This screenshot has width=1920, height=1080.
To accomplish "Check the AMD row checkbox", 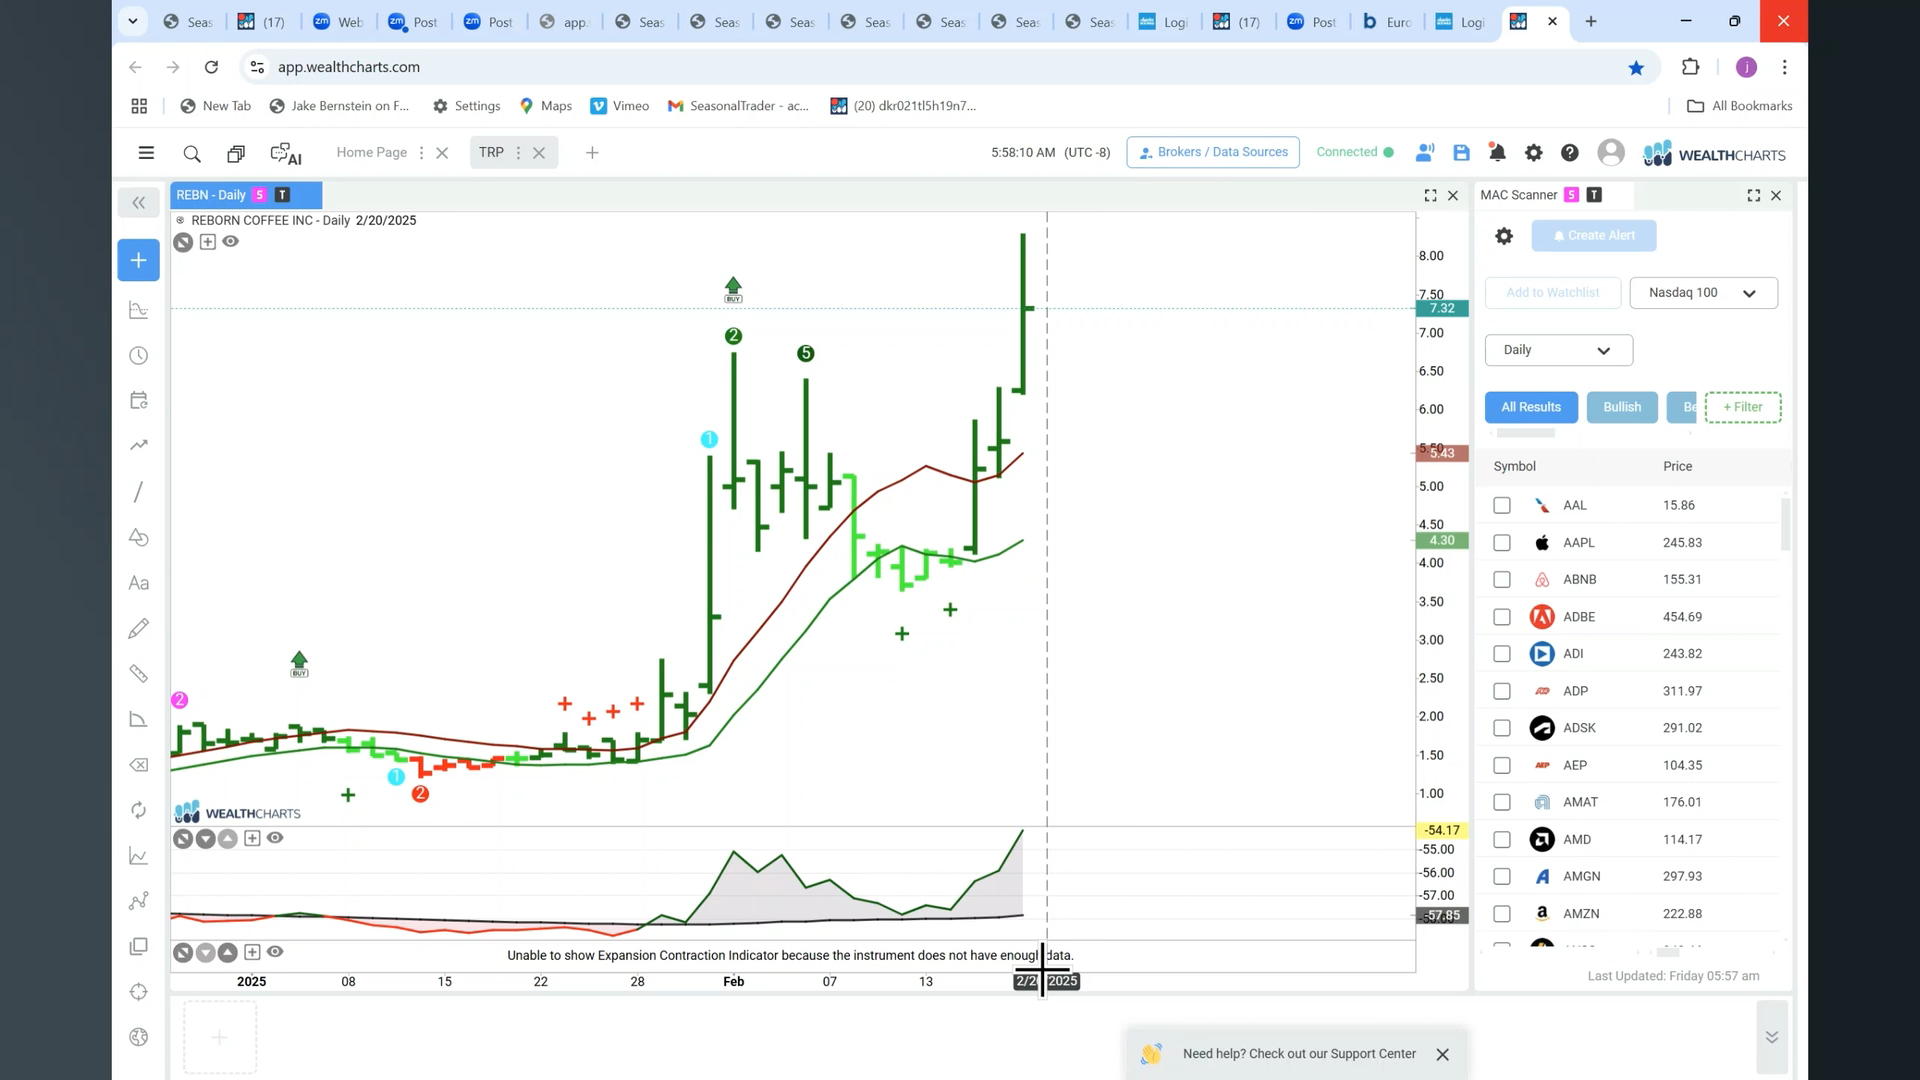I will pyautogui.click(x=1502, y=840).
